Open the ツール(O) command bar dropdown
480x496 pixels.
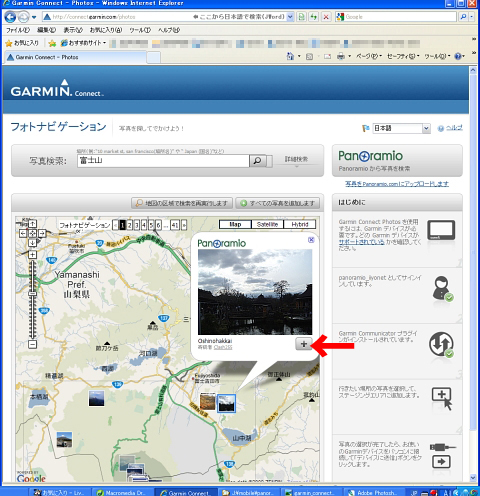[437, 57]
